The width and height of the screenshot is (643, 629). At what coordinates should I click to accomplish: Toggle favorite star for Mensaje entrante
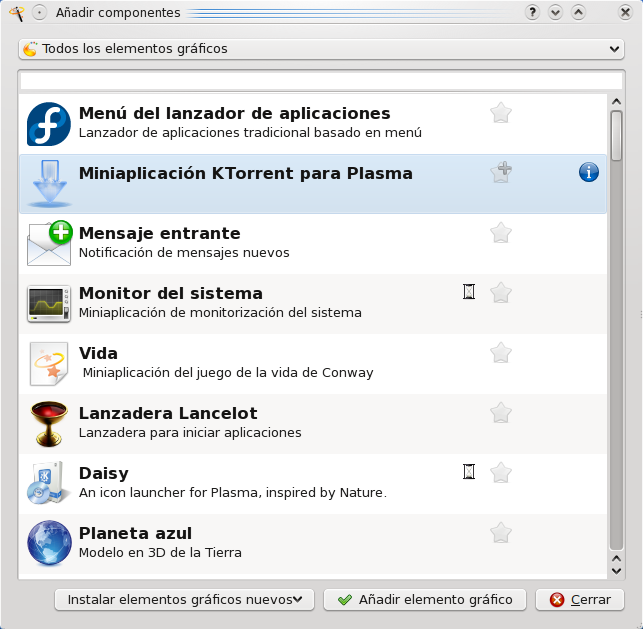(501, 233)
